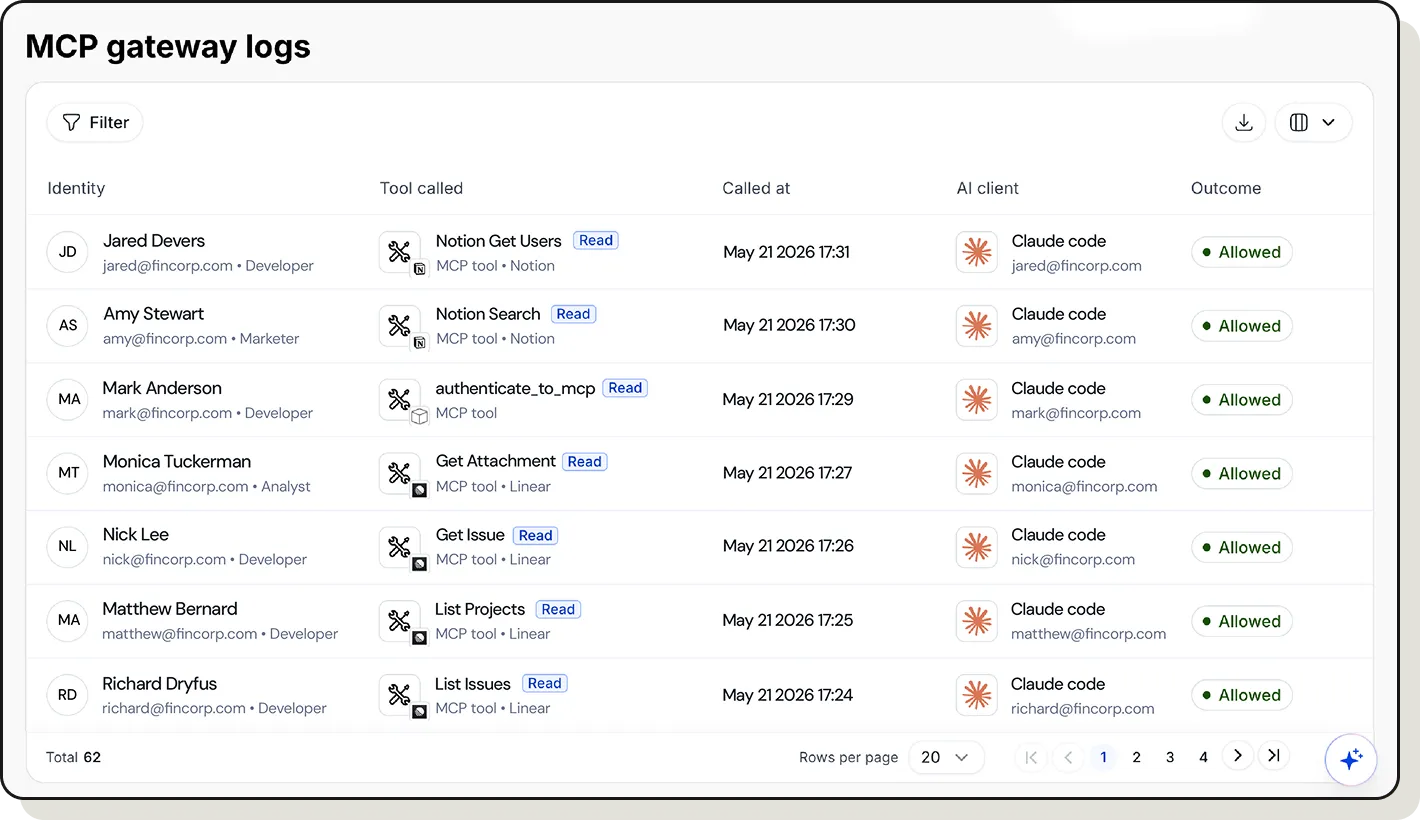1420x820 pixels.
Task: Open the AI assistant sparkle button
Action: pos(1351,760)
